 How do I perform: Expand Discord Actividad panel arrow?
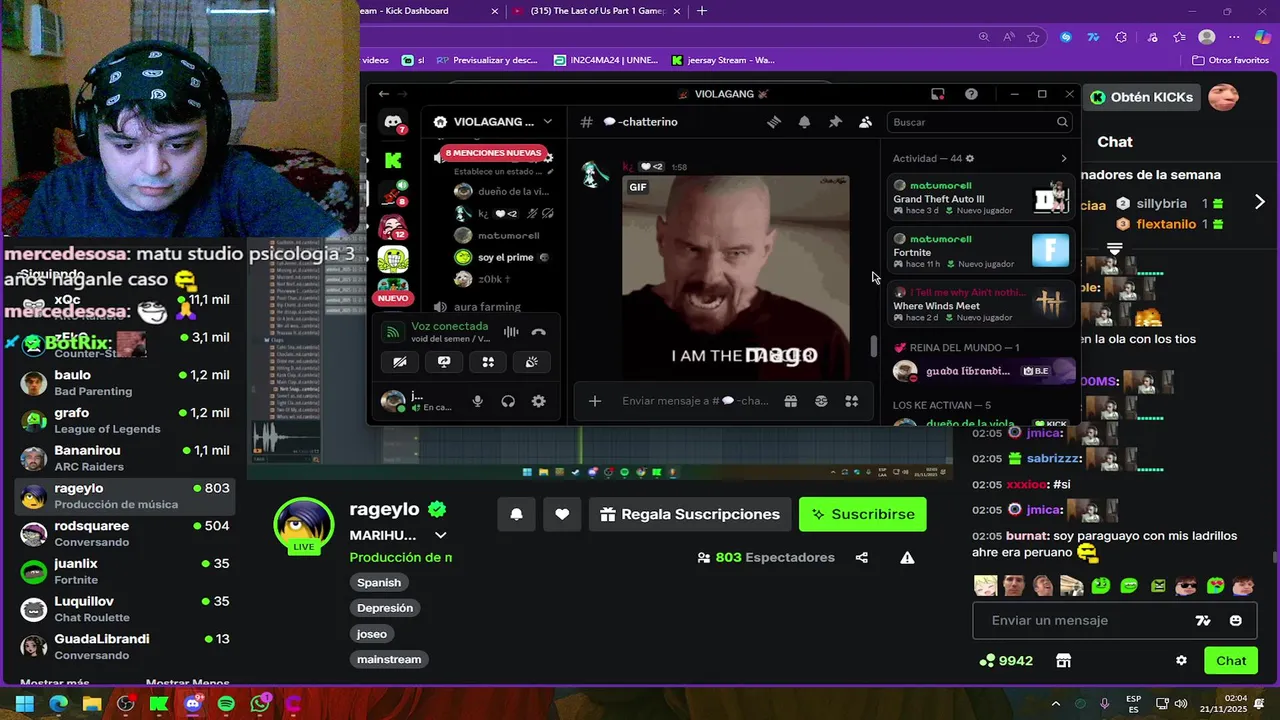(1063, 158)
